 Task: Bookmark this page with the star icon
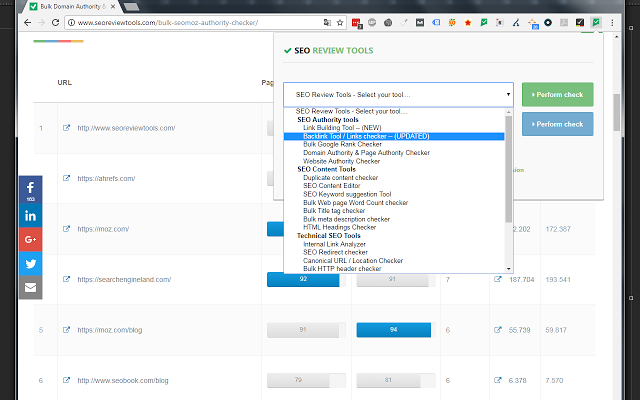pos(340,22)
